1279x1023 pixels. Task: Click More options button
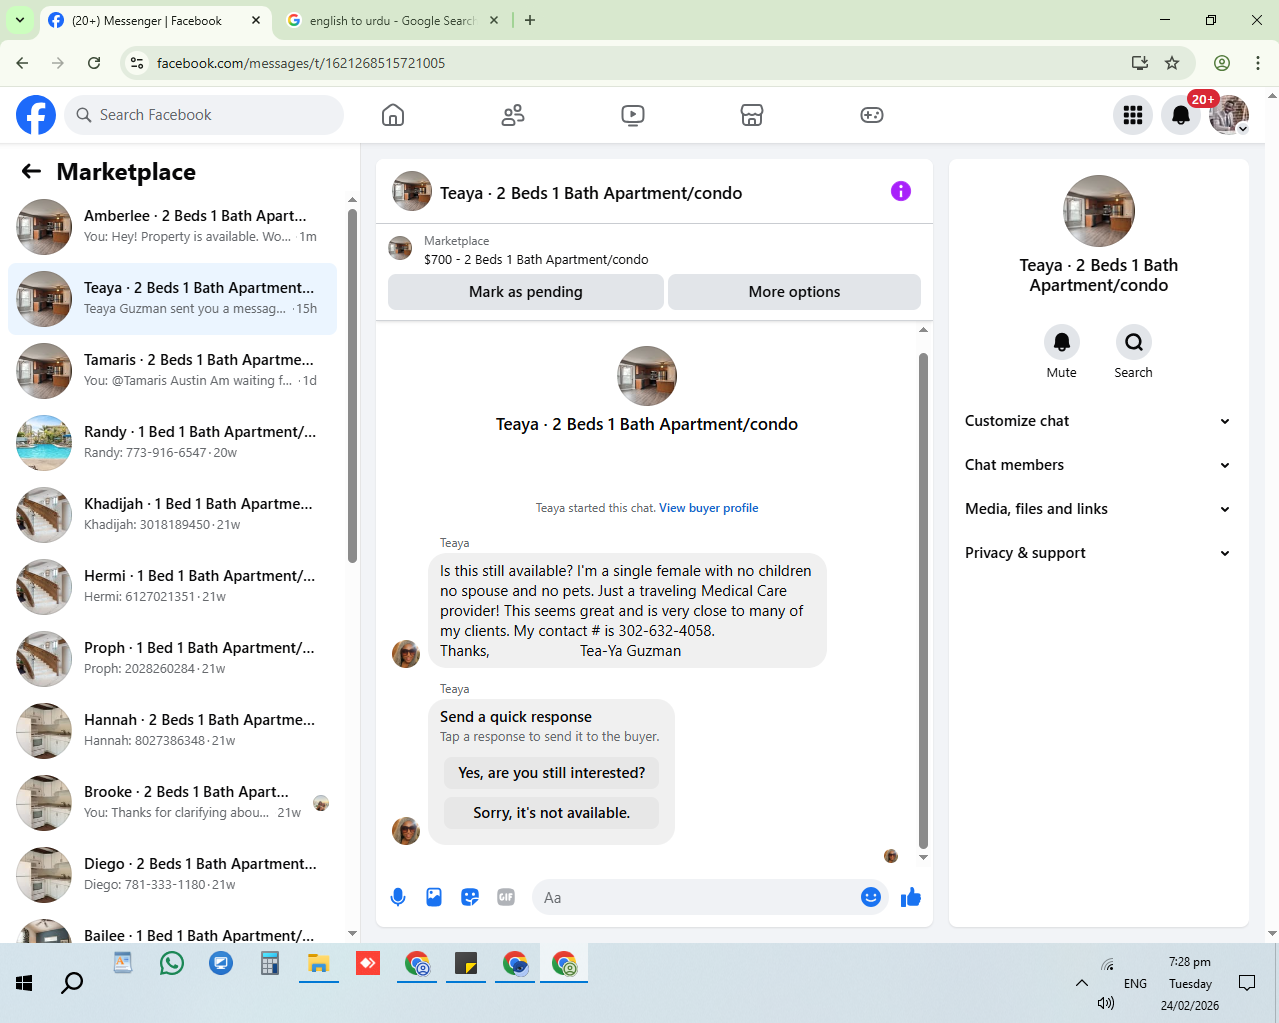tap(794, 292)
